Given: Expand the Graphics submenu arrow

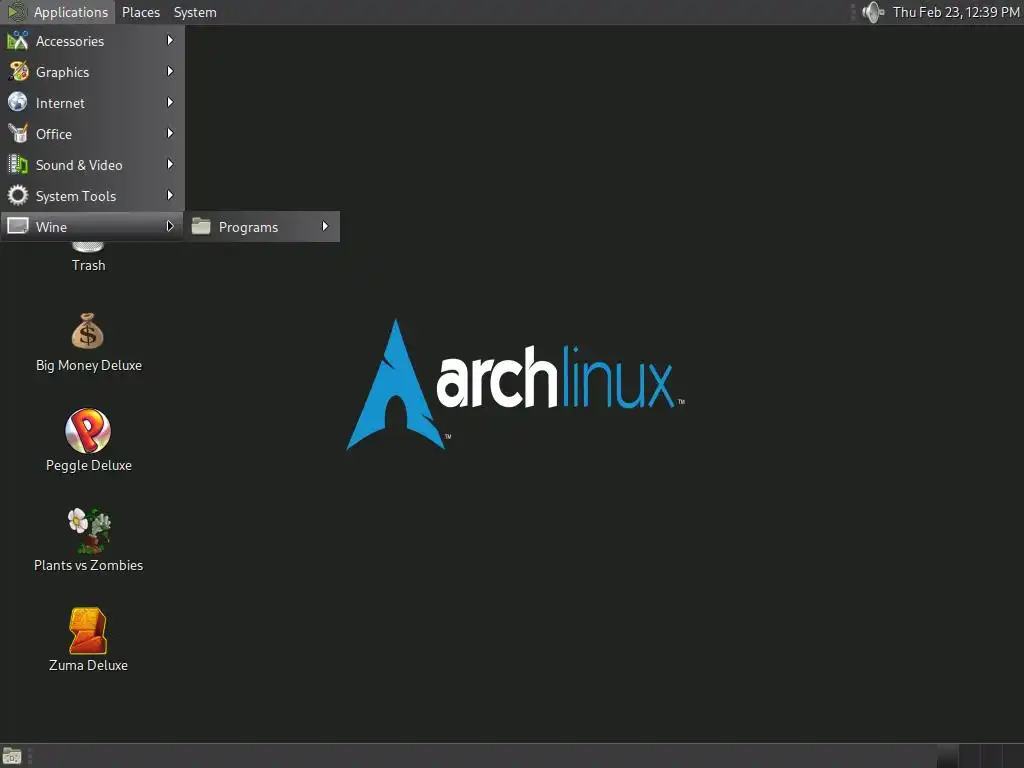Looking at the screenshot, I should (x=170, y=71).
